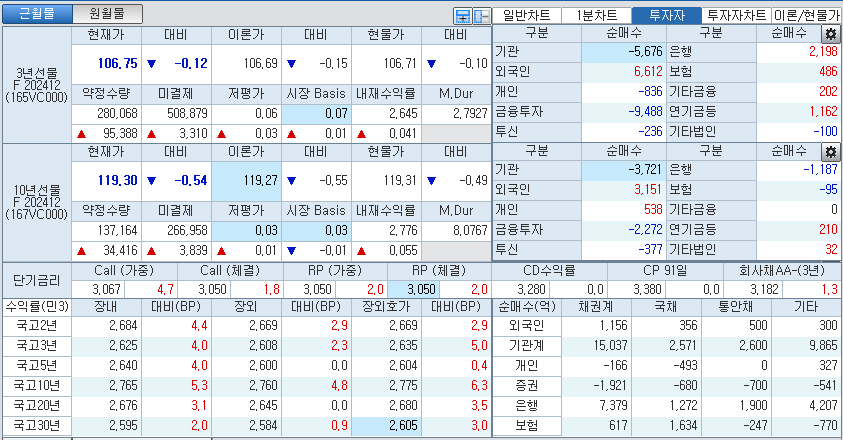
Task: Click 증권 기타 -541
Action: pos(806,386)
